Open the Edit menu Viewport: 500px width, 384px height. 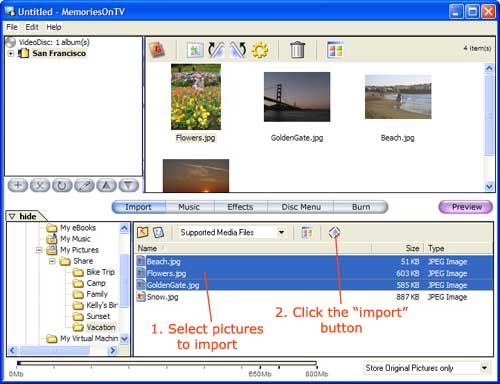point(32,27)
